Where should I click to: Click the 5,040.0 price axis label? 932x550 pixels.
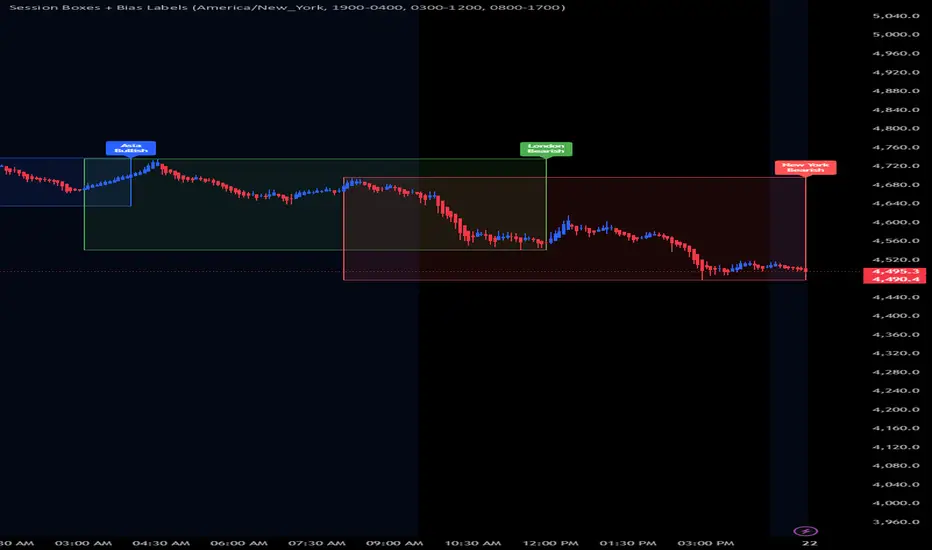tap(896, 16)
